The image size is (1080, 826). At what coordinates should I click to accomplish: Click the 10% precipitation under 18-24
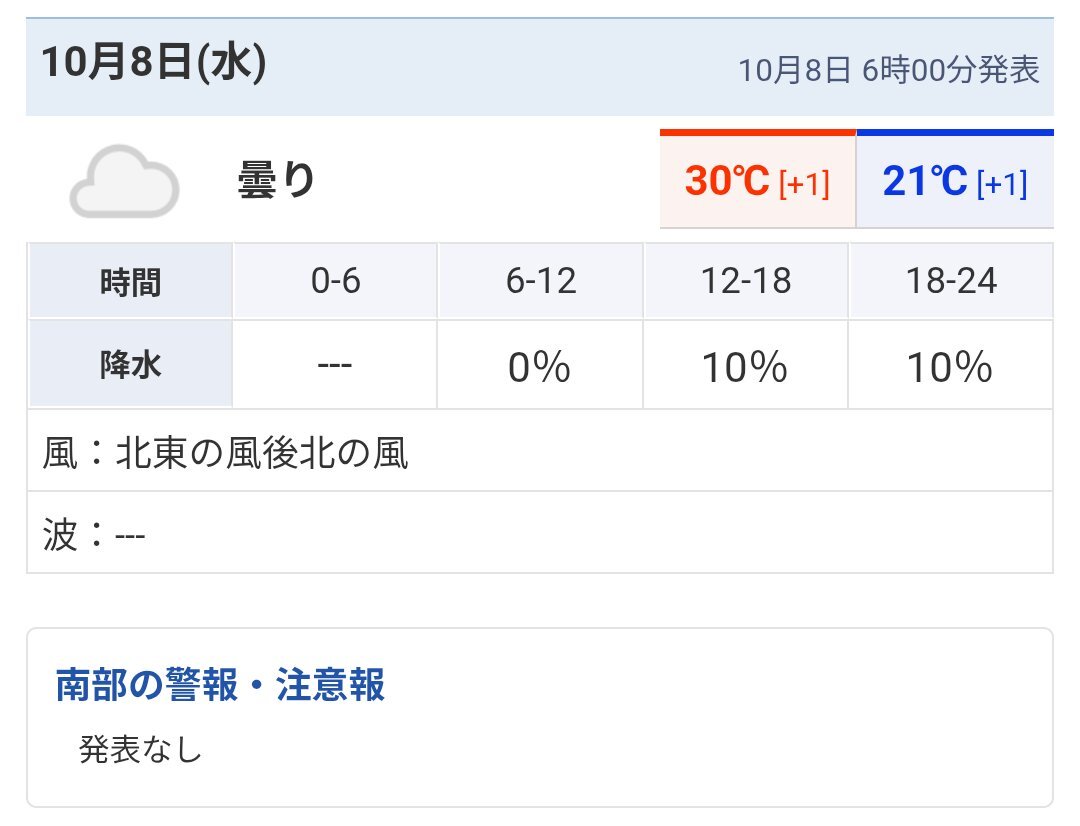pyautogui.click(x=950, y=367)
